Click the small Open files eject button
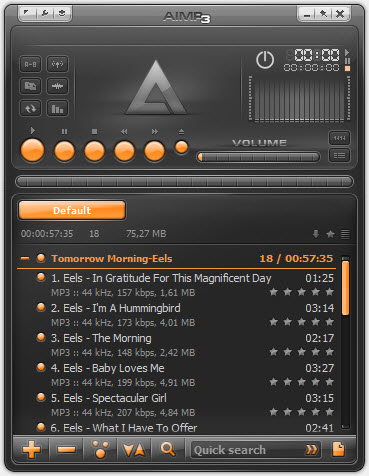369x476 pixels. (x=181, y=147)
